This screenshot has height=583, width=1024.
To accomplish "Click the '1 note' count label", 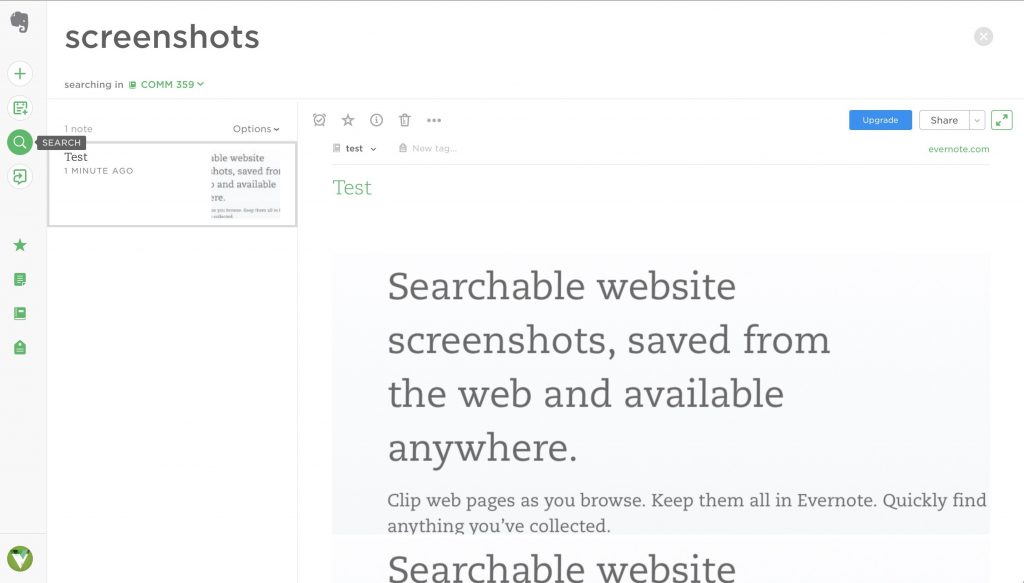I will [x=78, y=129].
